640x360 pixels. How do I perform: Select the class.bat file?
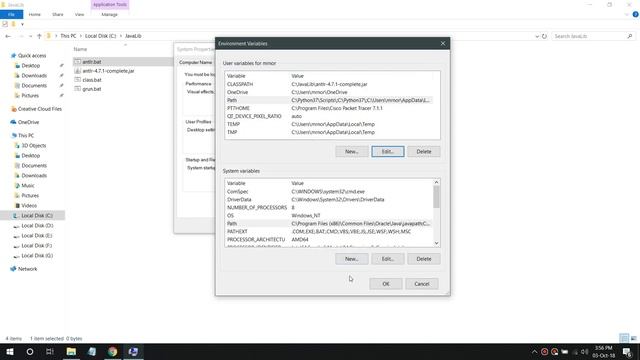point(92,80)
